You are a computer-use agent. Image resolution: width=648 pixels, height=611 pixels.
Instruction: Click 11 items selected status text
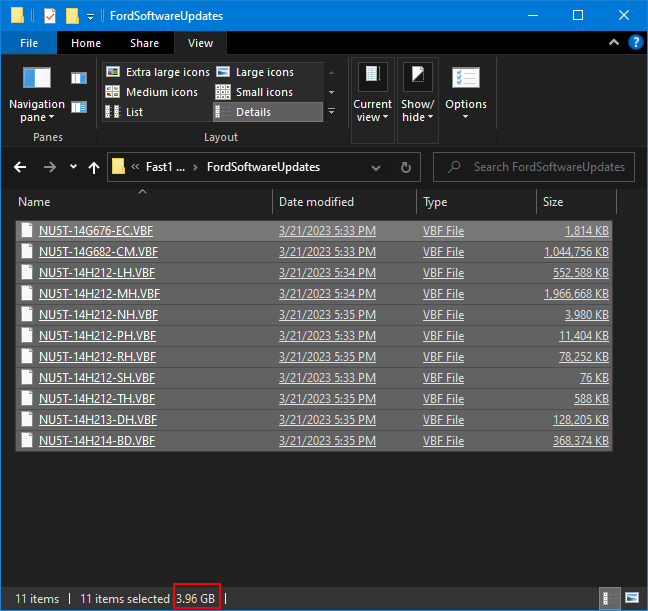[125, 599]
